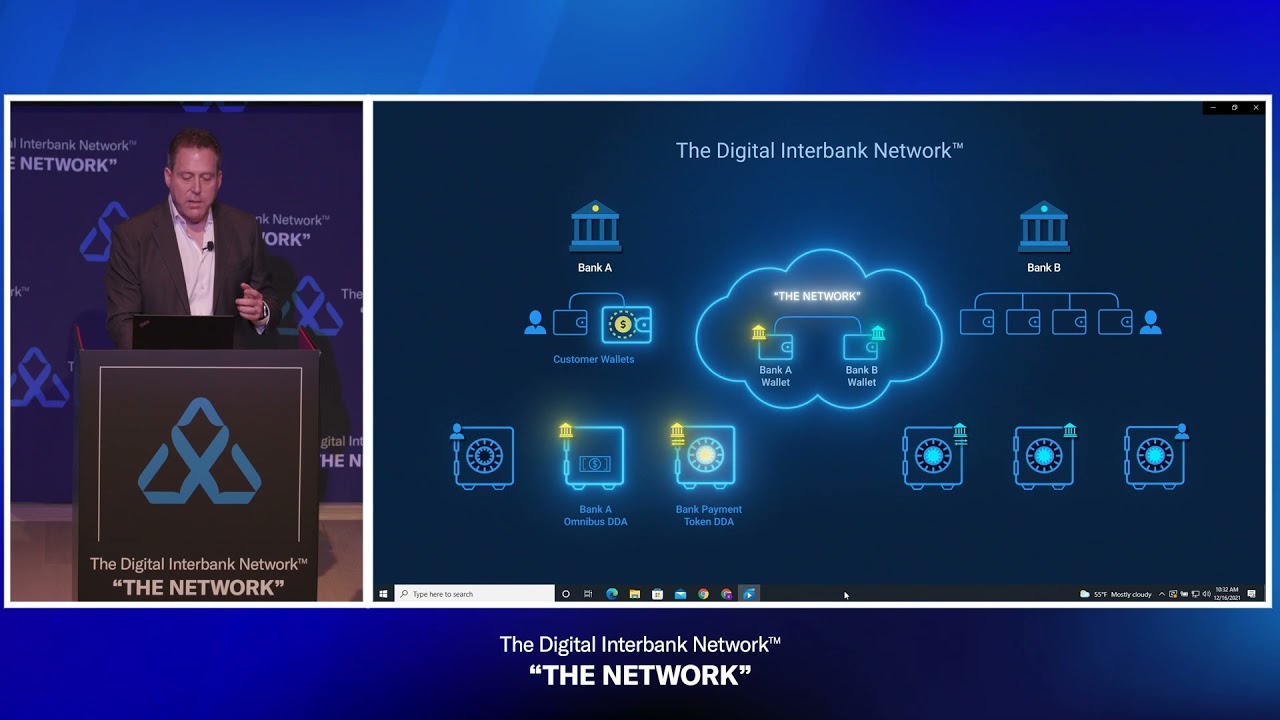Image resolution: width=1280 pixels, height=720 pixels.
Task: Open the Windows Start menu
Action: point(383,594)
